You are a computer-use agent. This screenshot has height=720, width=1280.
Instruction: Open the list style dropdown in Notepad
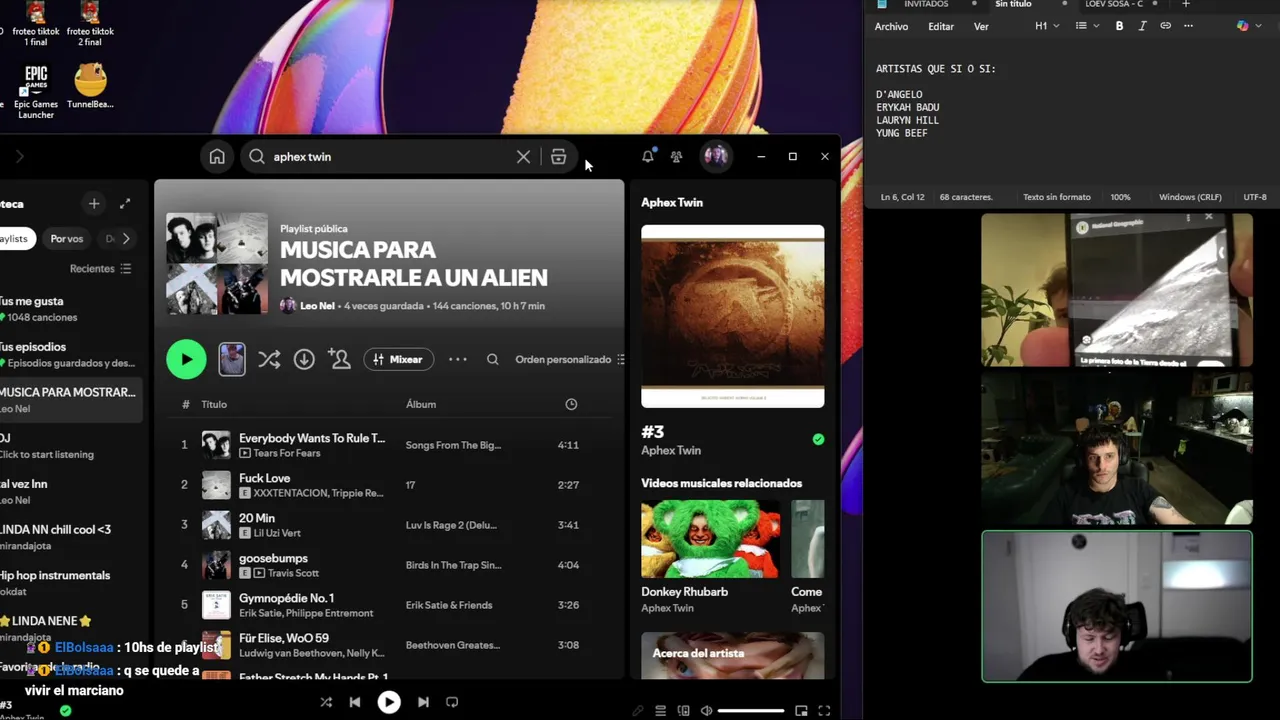(x=1087, y=26)
